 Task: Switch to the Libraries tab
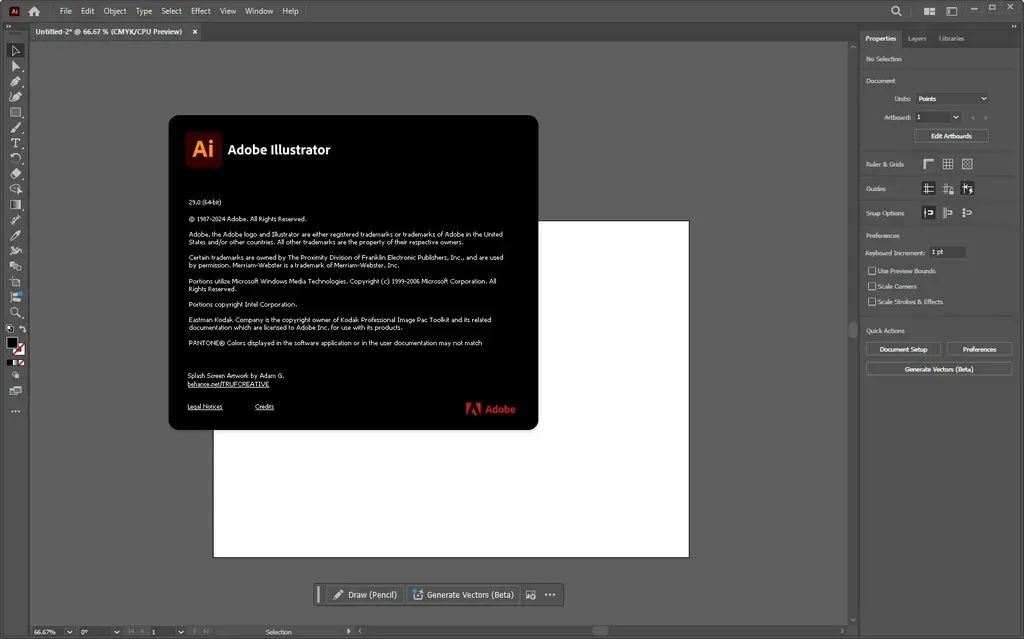951,39
